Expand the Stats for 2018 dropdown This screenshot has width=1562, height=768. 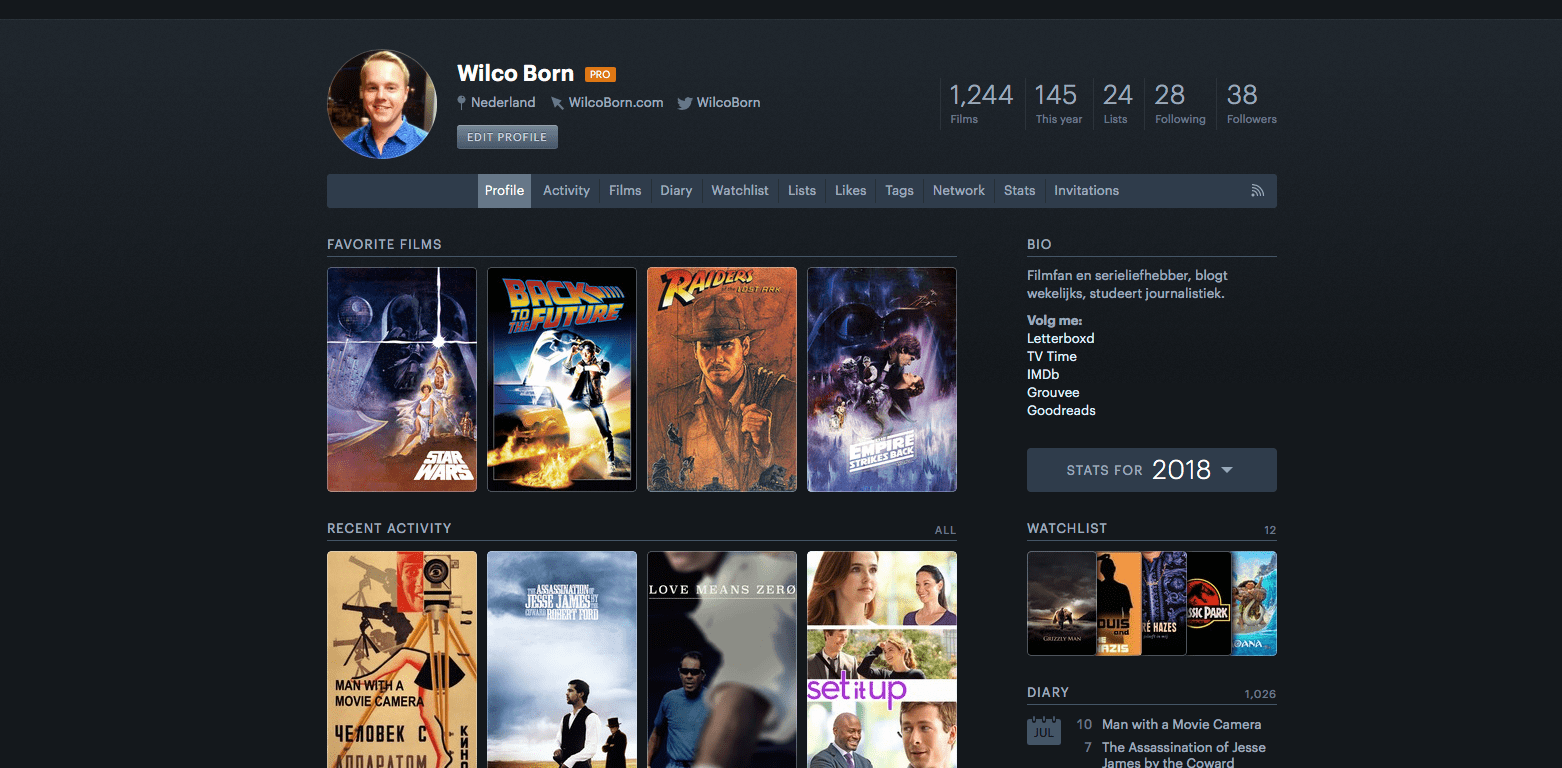1151,470
